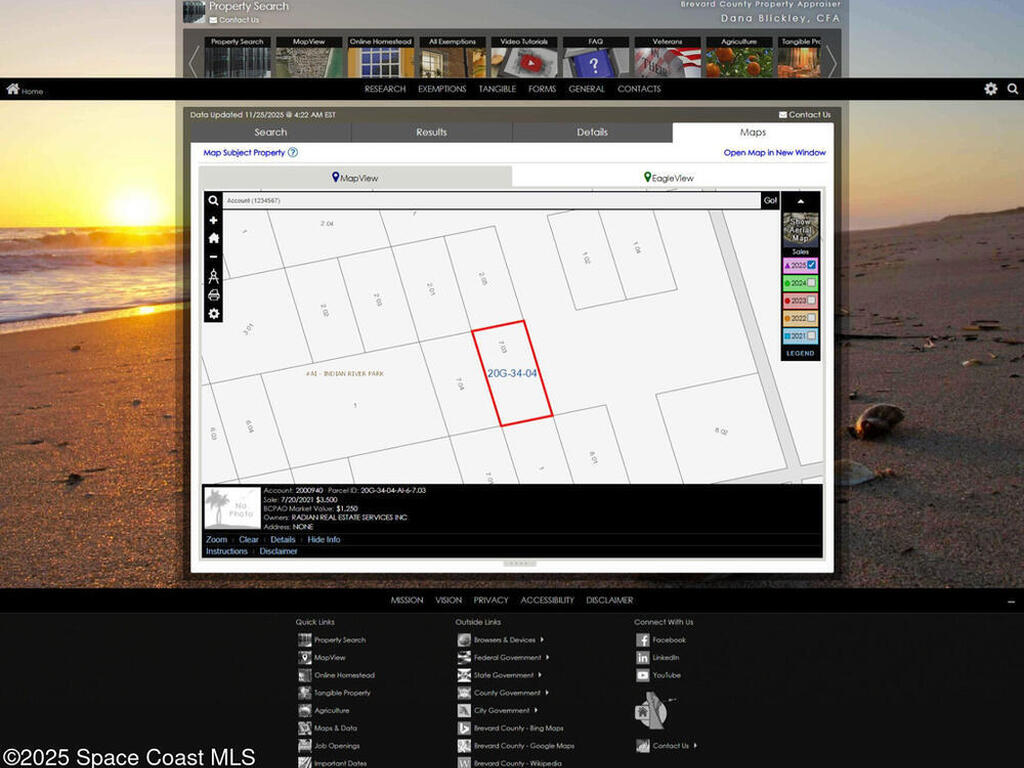Open map settings gear in toolbar

pyautogui.click(x=213, y=314)
